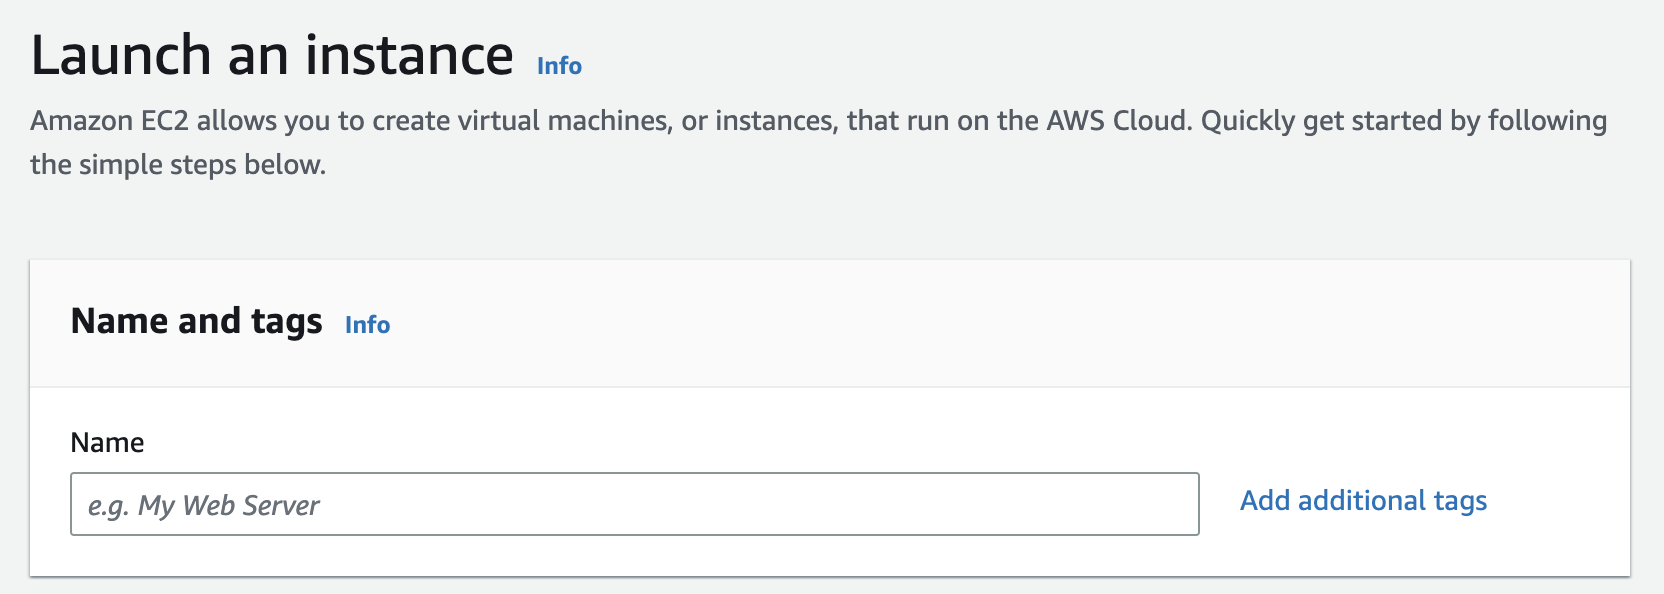Click the Name label above the input

107,443
